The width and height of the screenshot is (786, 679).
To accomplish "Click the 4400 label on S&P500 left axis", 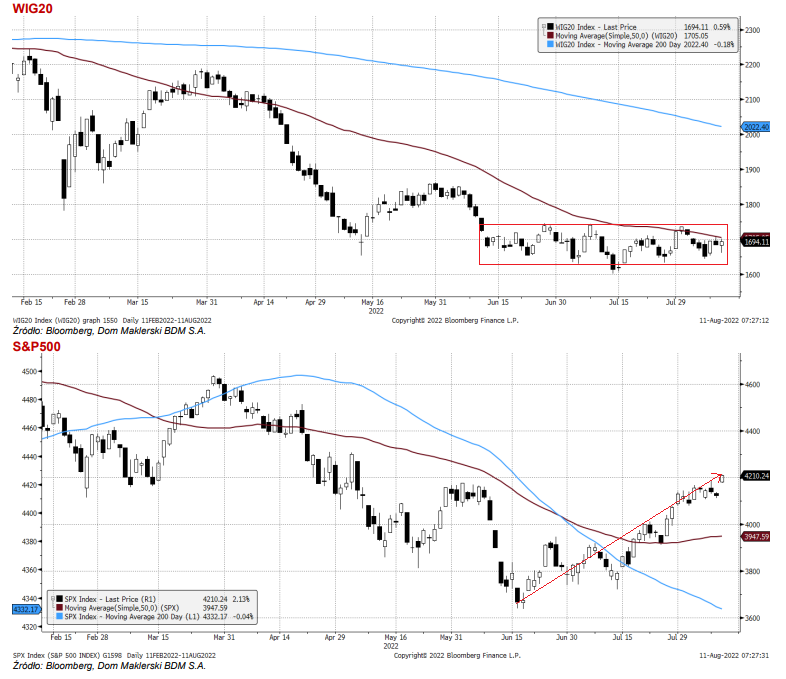I will [x=30, y=513].
